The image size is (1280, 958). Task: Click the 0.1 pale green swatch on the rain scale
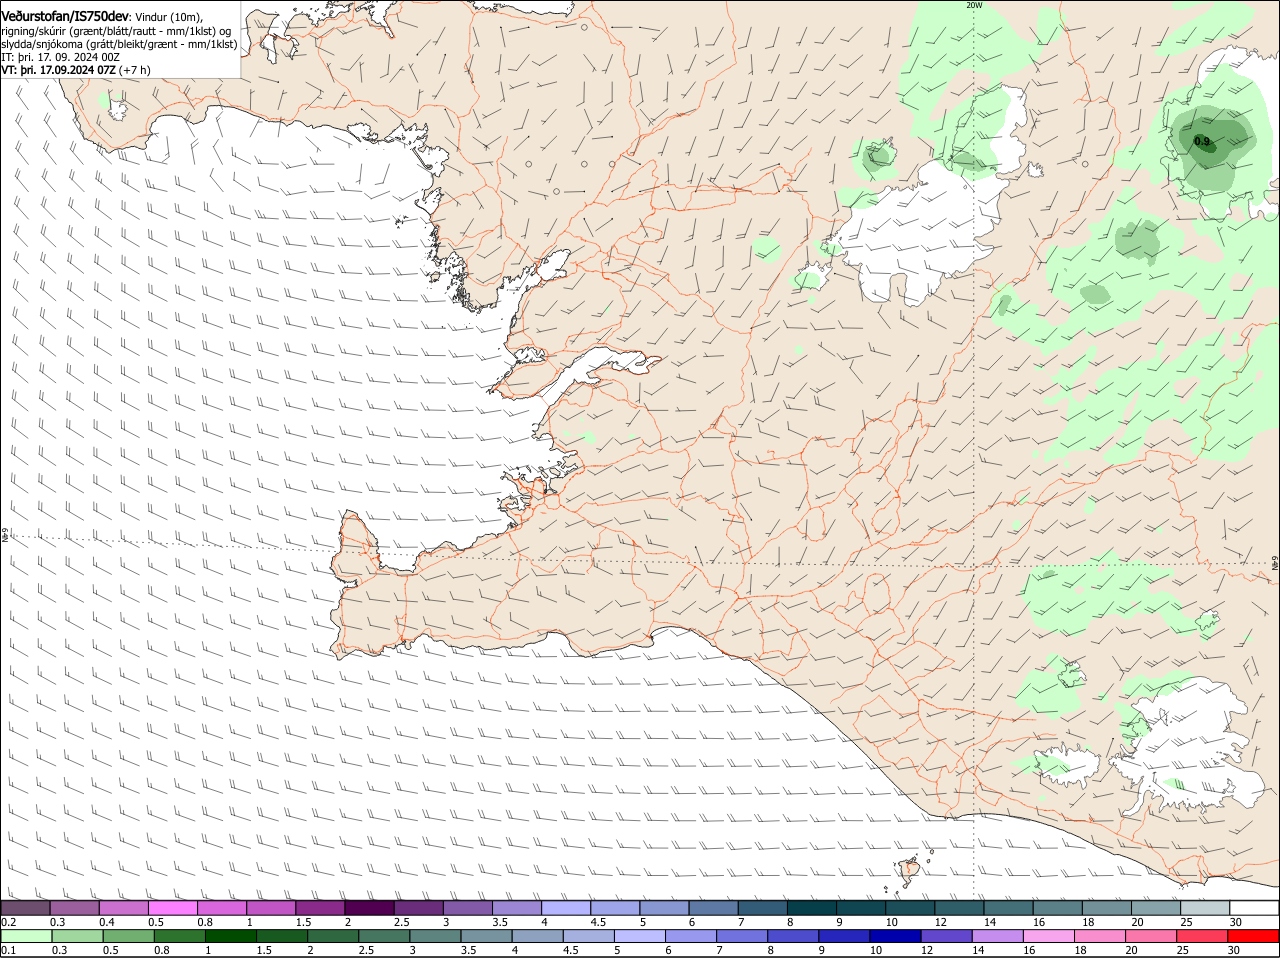tap(26, 936)
